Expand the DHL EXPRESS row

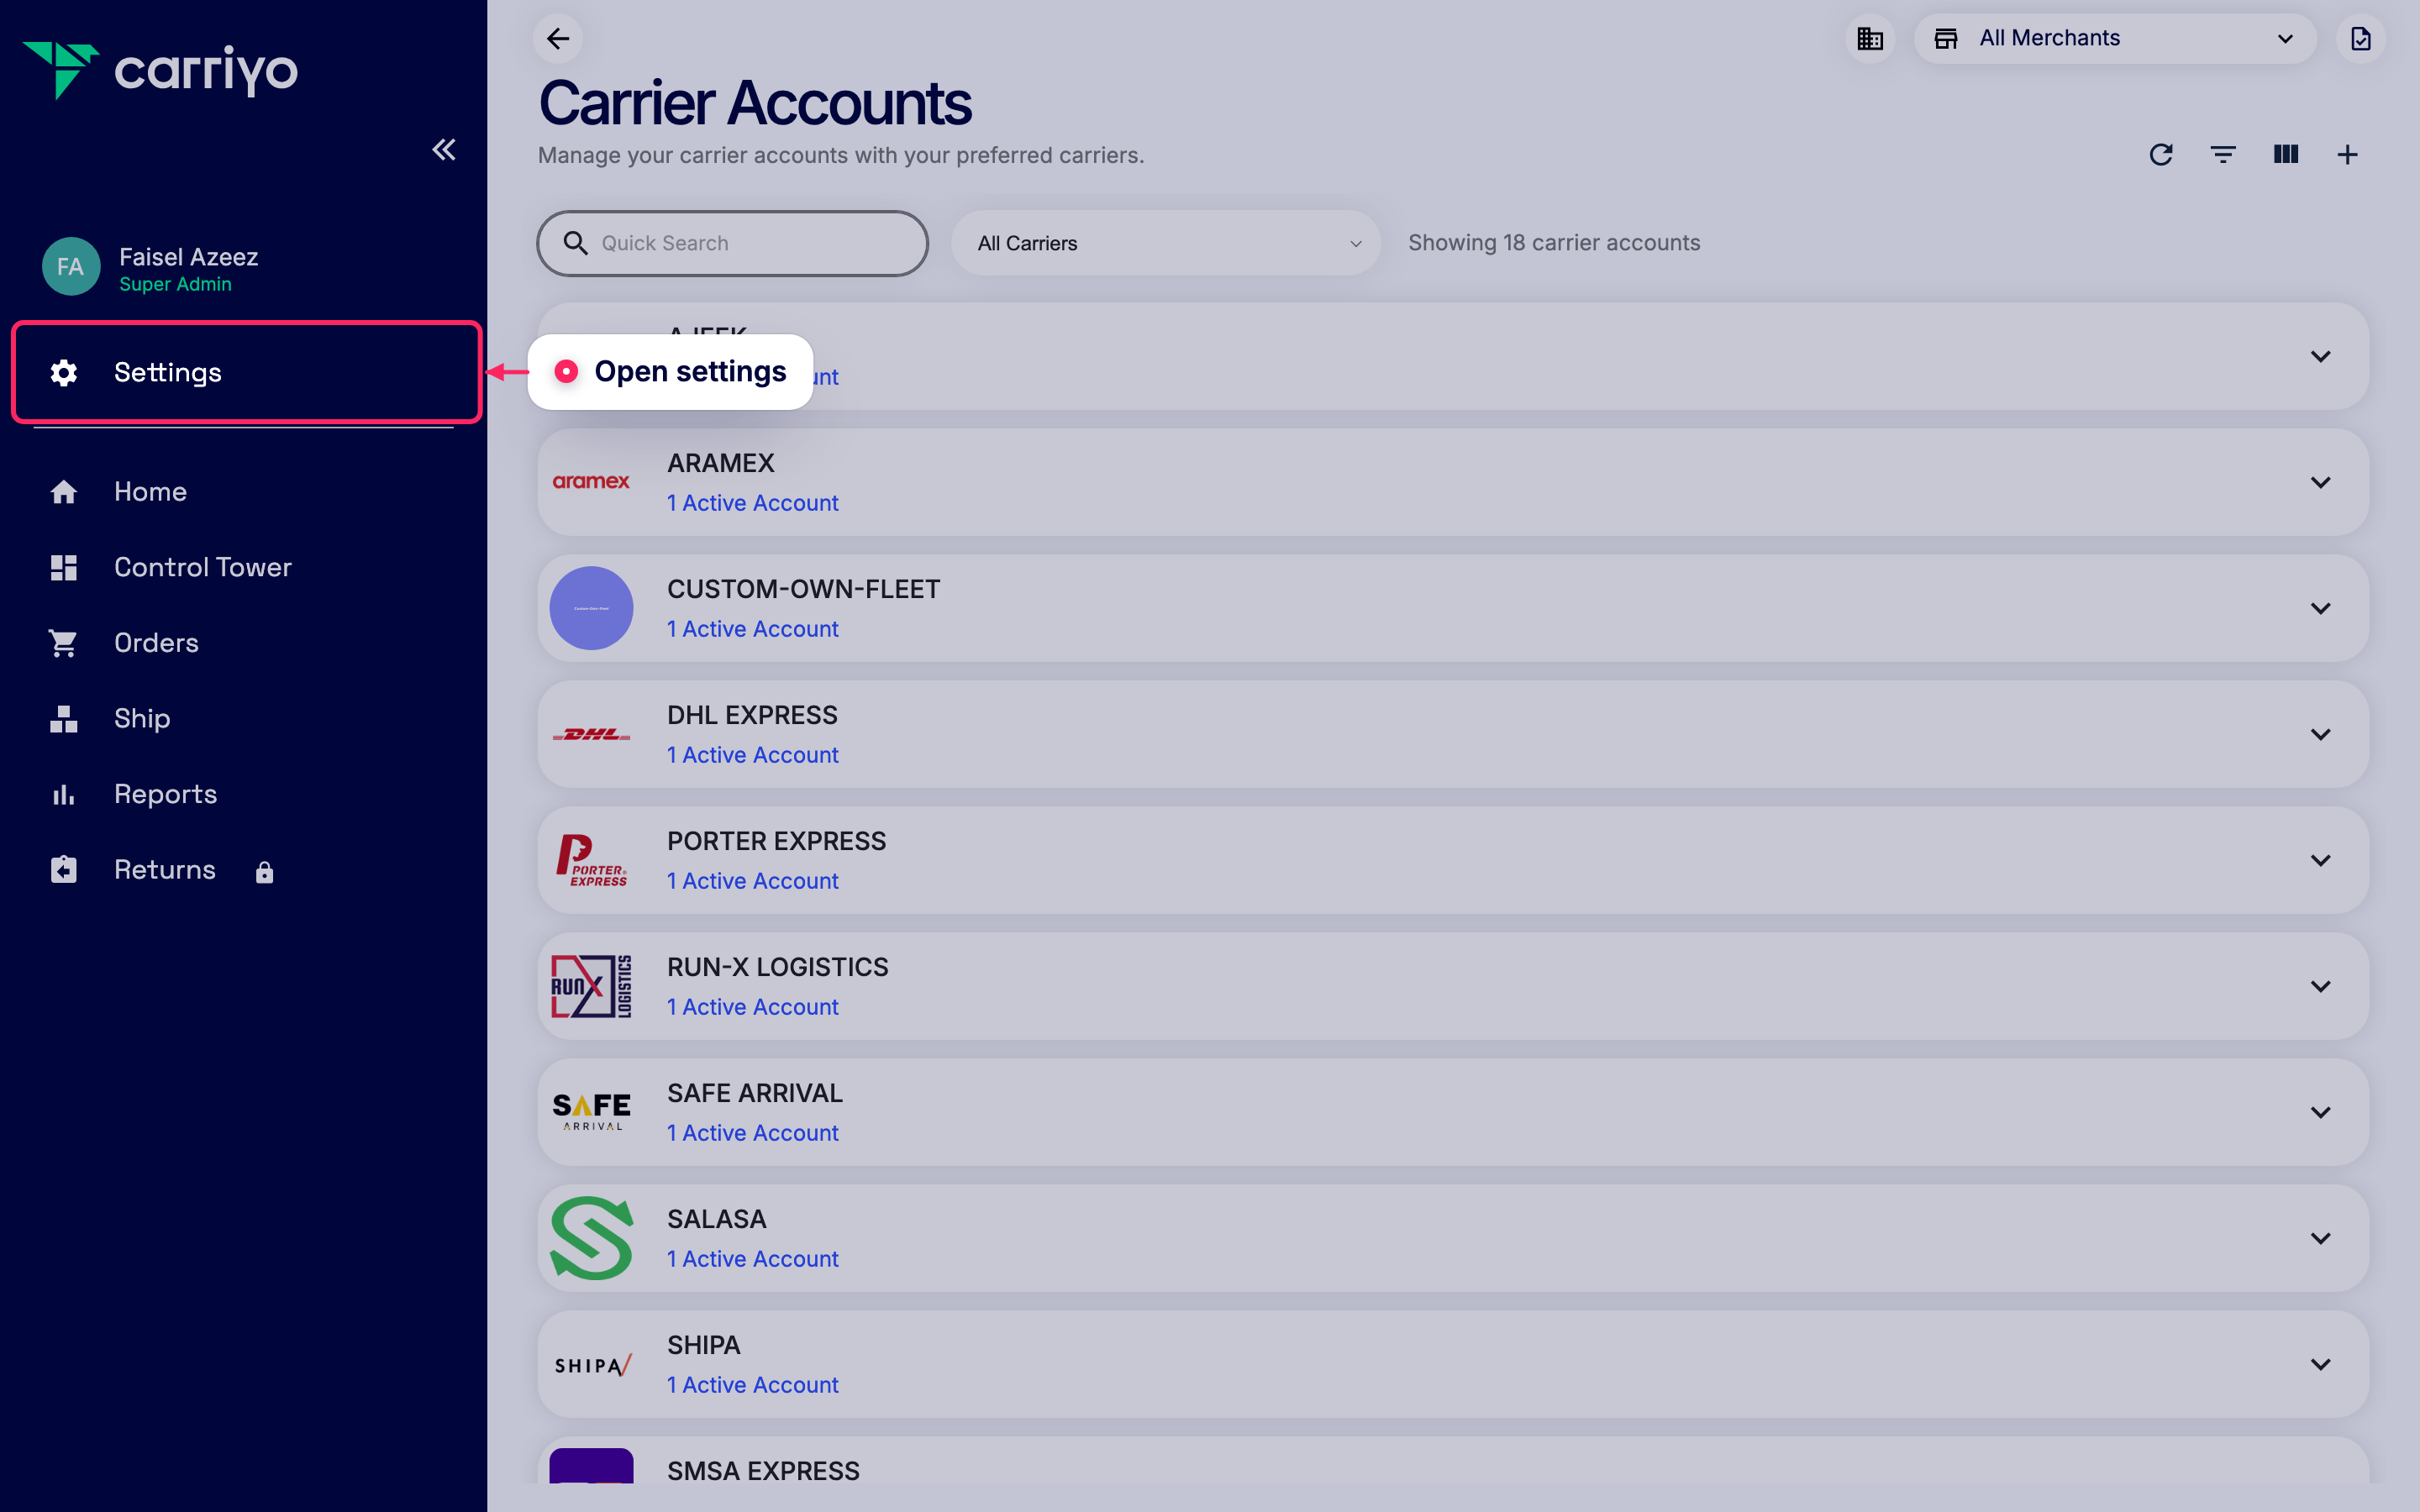point(2321,734)
